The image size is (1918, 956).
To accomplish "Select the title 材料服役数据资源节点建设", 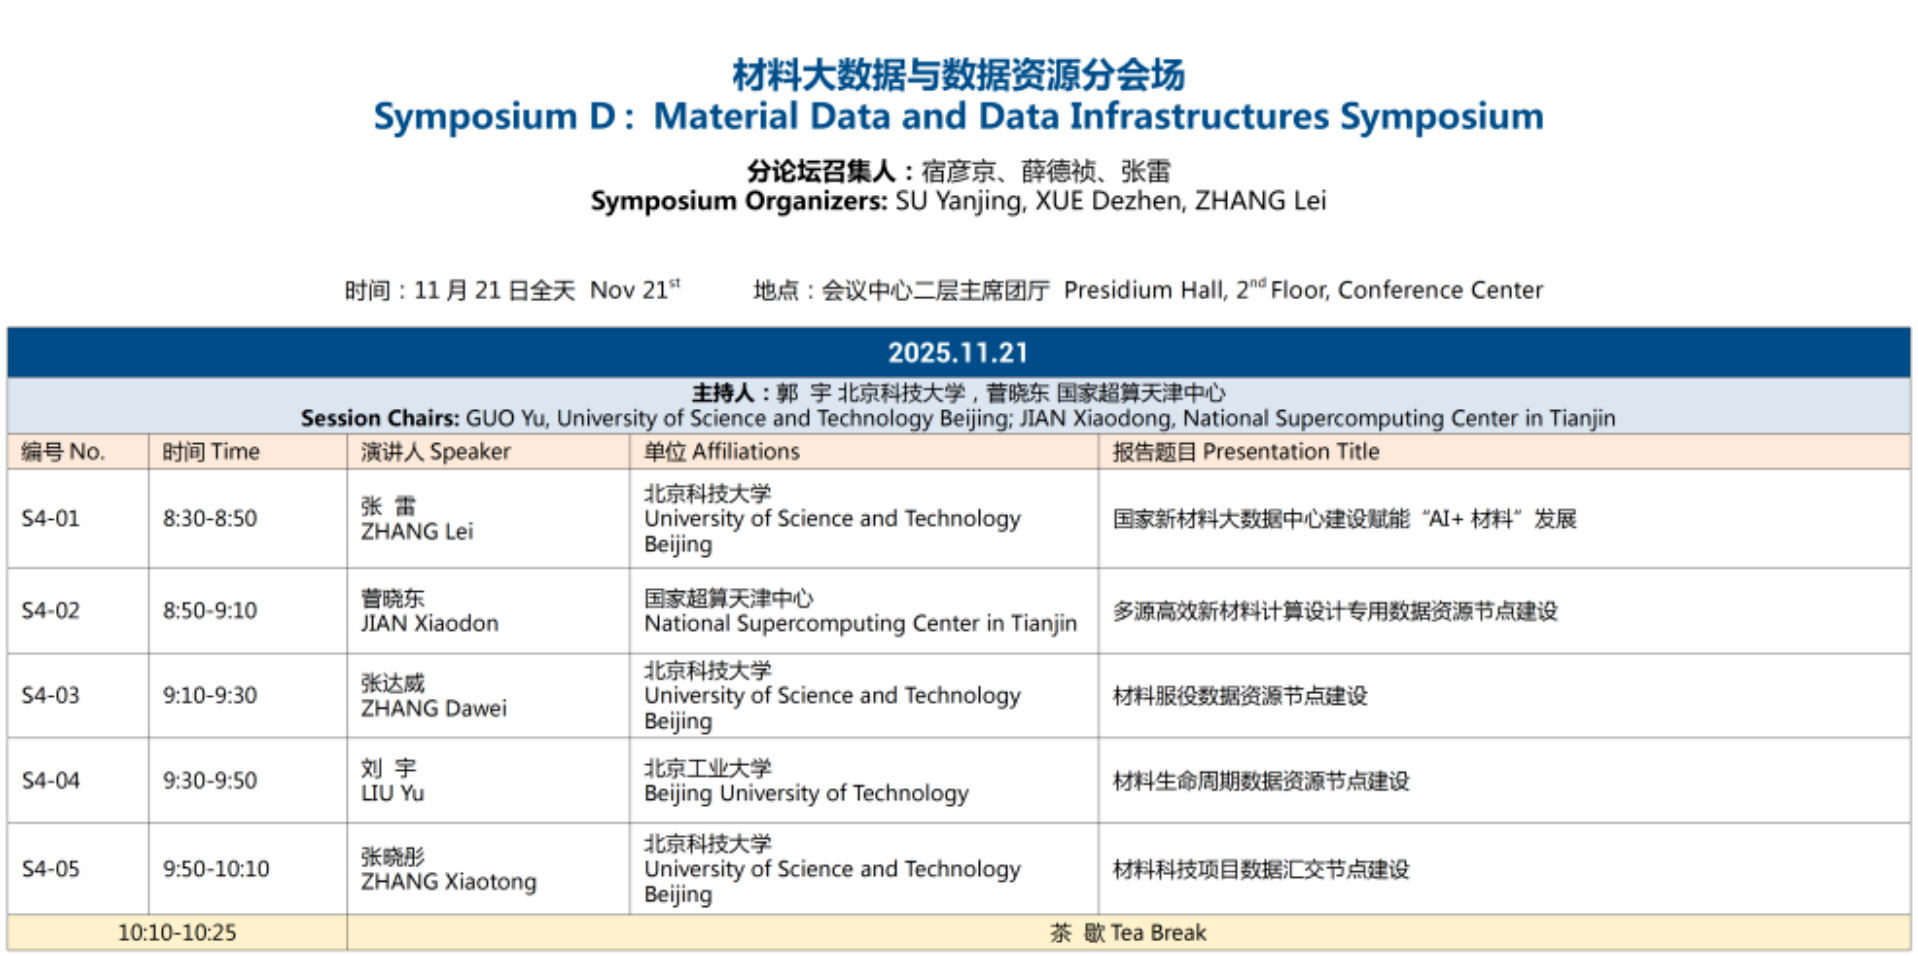I will click(1240, 696).
